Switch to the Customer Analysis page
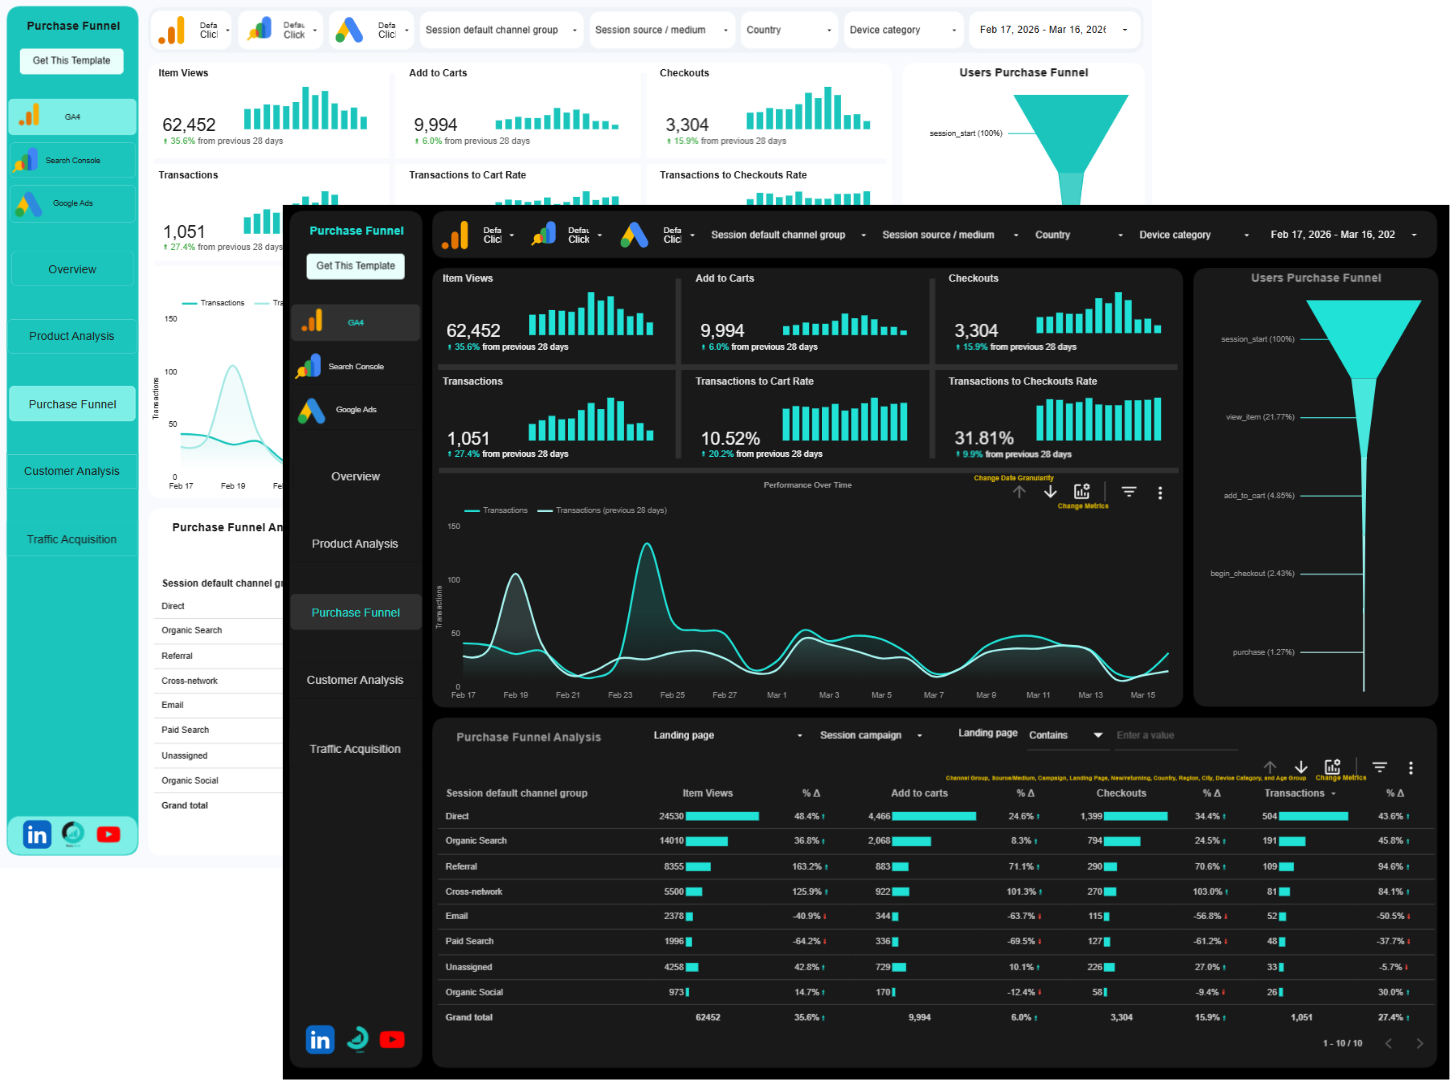 355,679
